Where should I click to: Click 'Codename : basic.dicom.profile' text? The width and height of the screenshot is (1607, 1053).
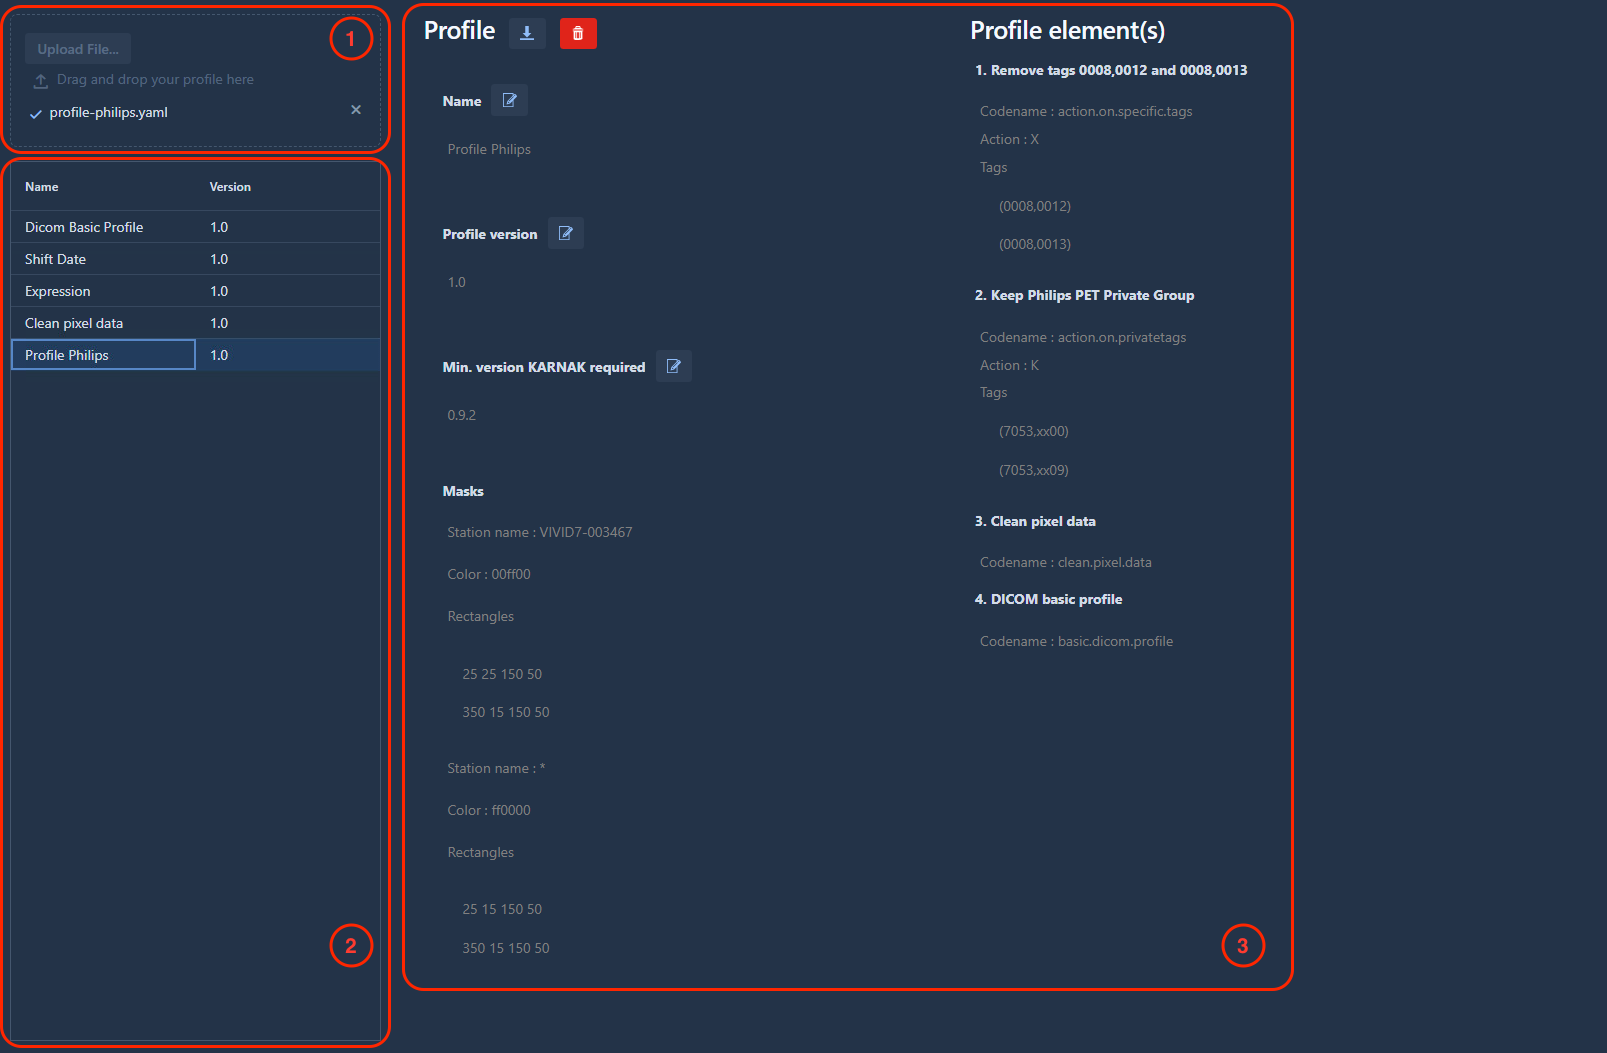pyautogui.click(x=1077, y=641)
